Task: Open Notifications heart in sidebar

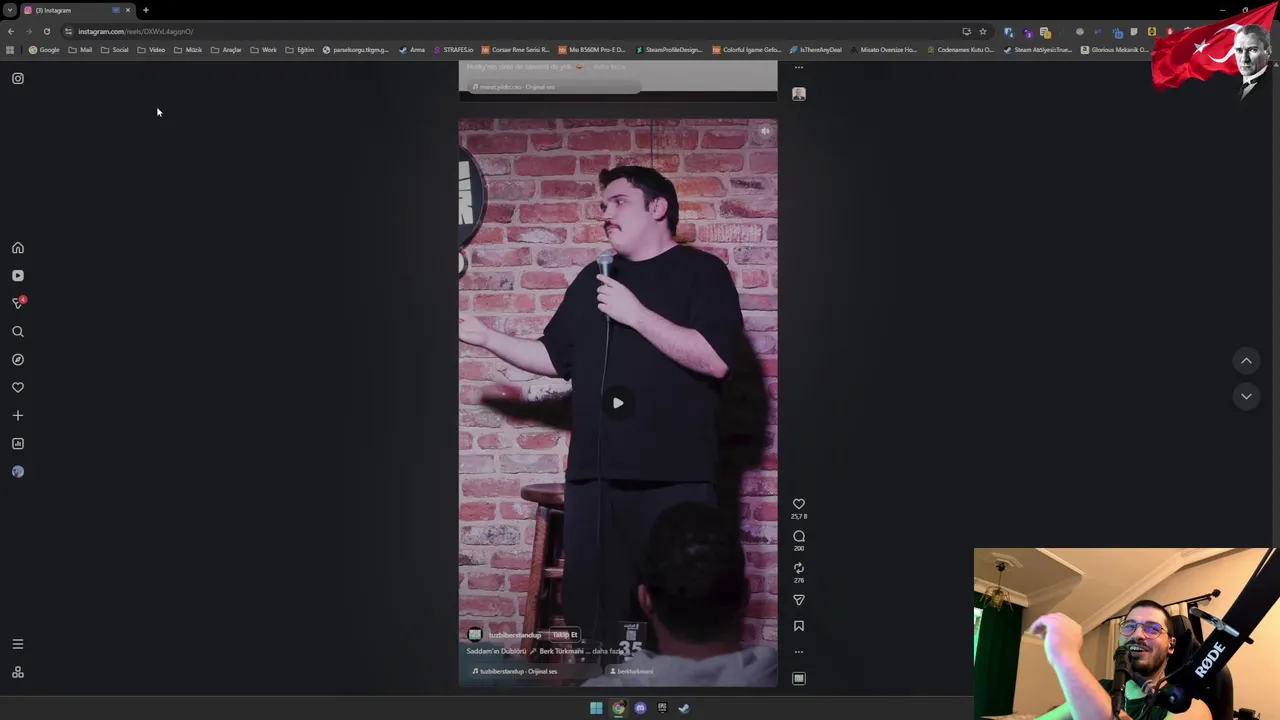Action: click(x=17, y=387)
